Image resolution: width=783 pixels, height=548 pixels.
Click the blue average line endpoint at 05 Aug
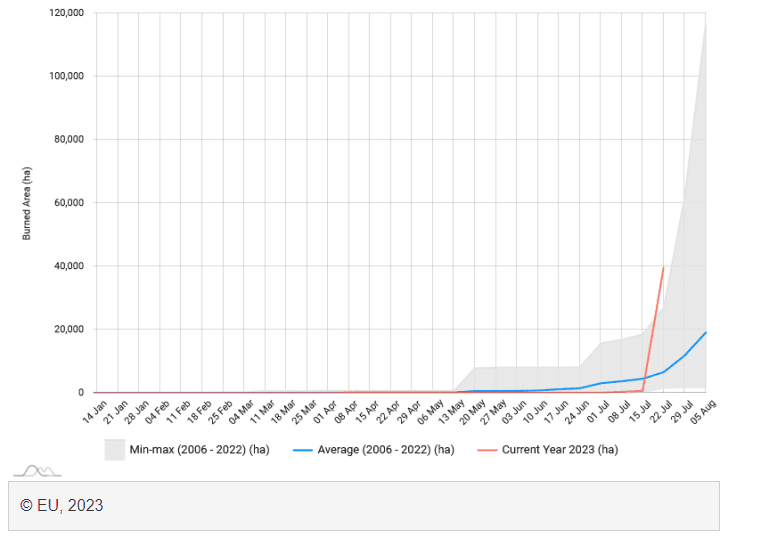[706, 333]
